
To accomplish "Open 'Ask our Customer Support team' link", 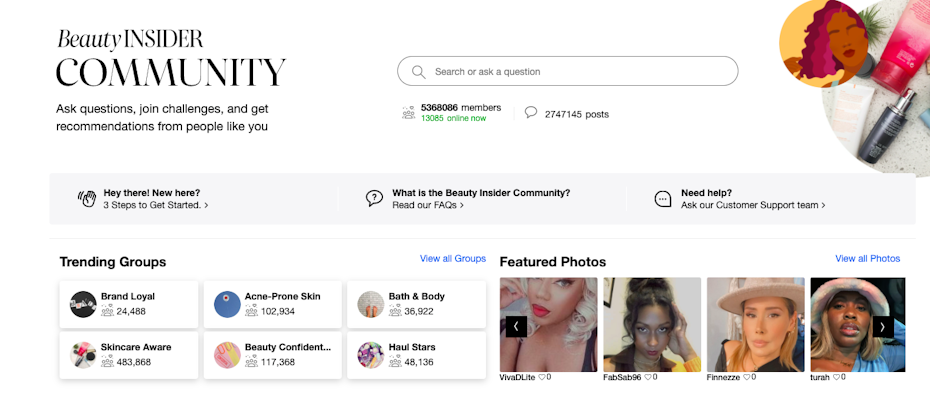I will click(x=753, y=205).
